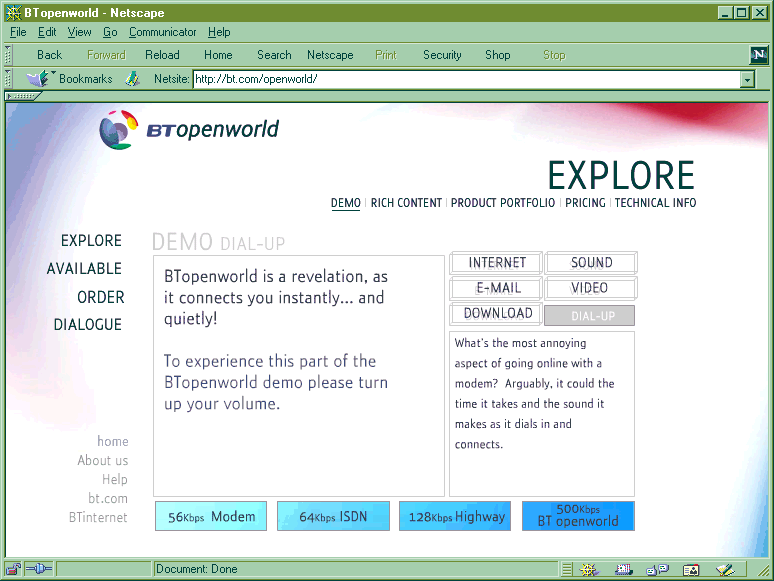The height and width of the screenshot is (581, 774).
Task: Open the File menu
Action: pos(18,32)
